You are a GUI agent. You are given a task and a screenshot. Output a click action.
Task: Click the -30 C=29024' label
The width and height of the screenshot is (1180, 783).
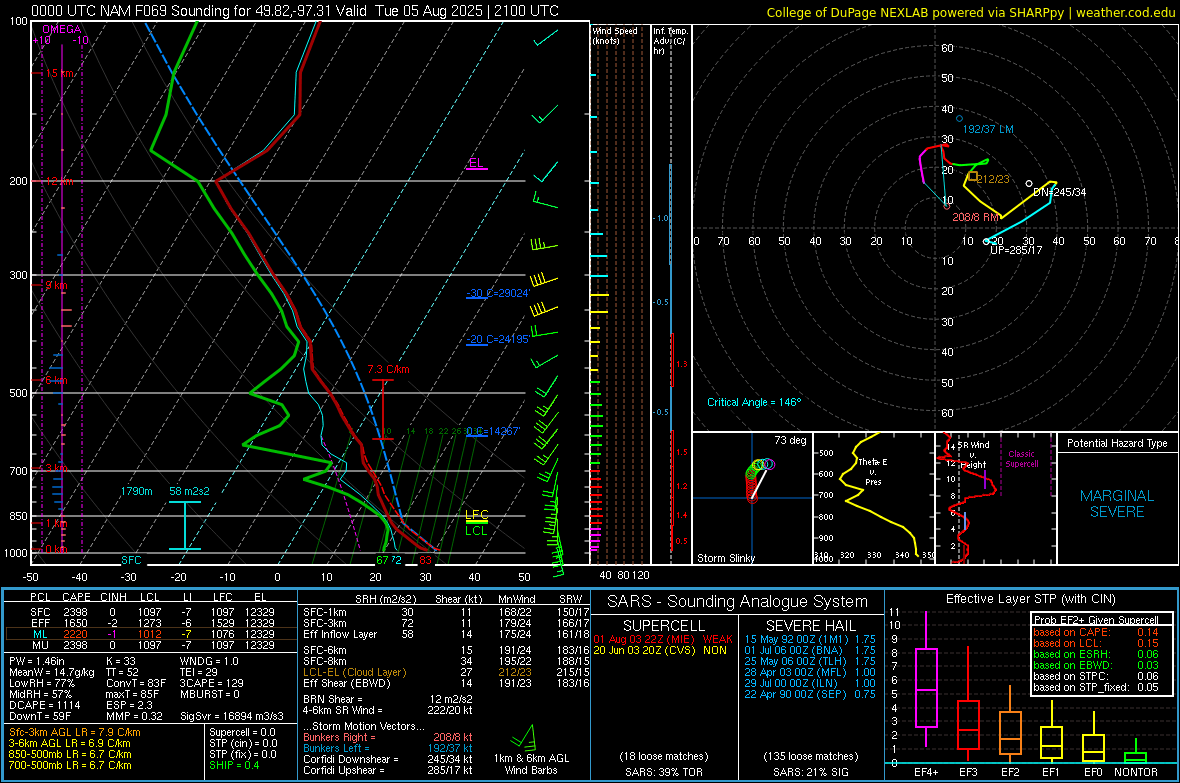(499, 293)
